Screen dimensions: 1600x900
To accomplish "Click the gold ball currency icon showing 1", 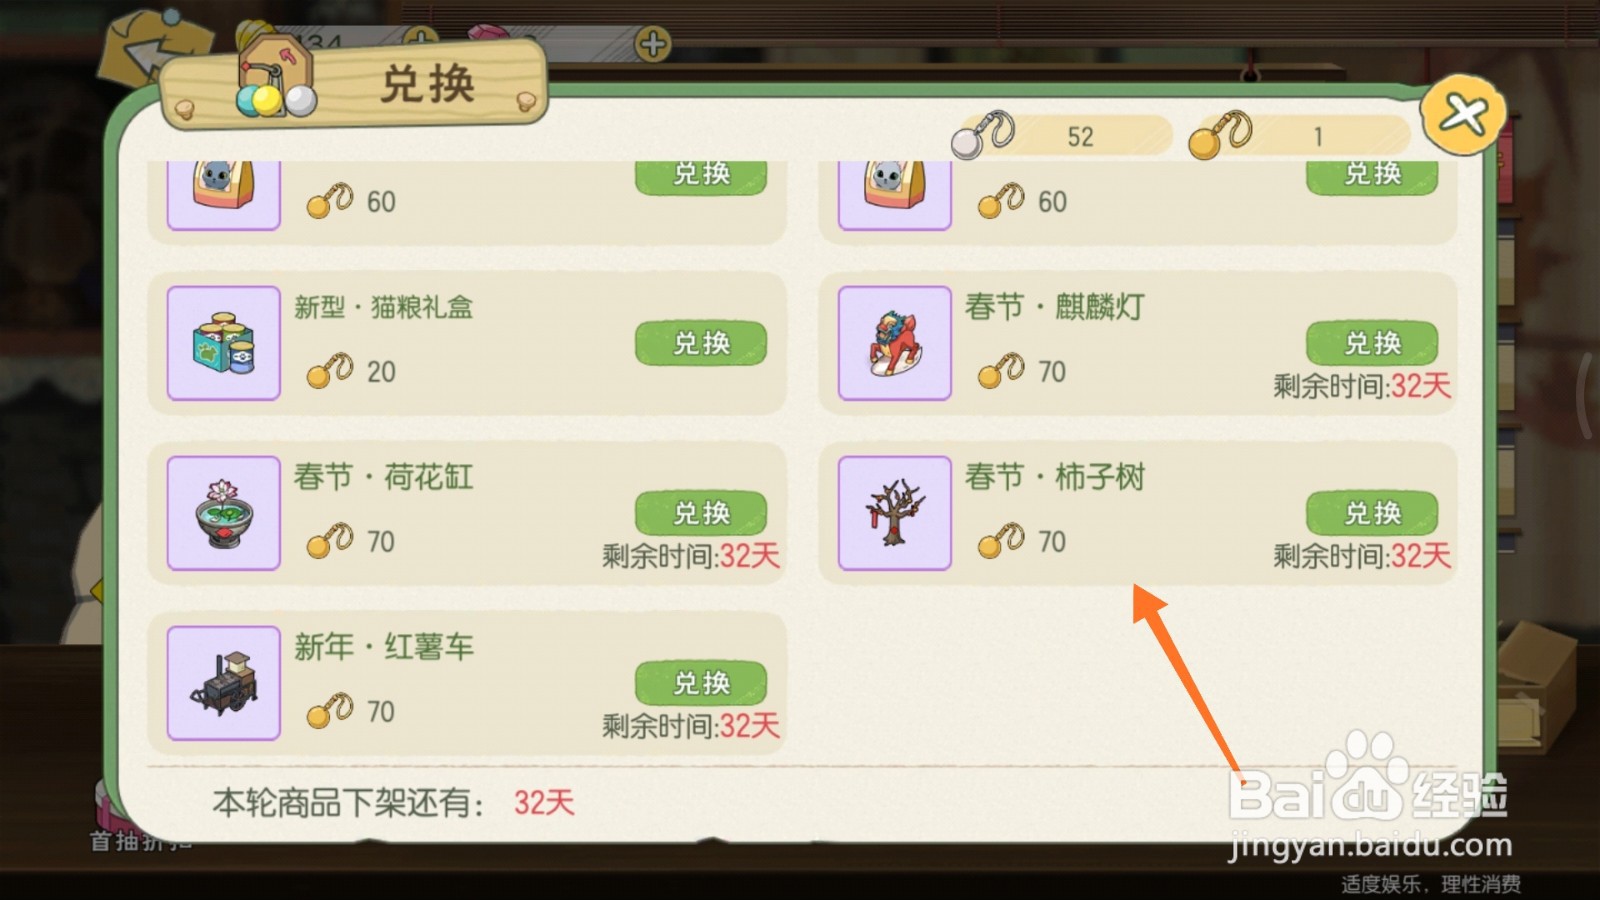I will coord(1220,136).
